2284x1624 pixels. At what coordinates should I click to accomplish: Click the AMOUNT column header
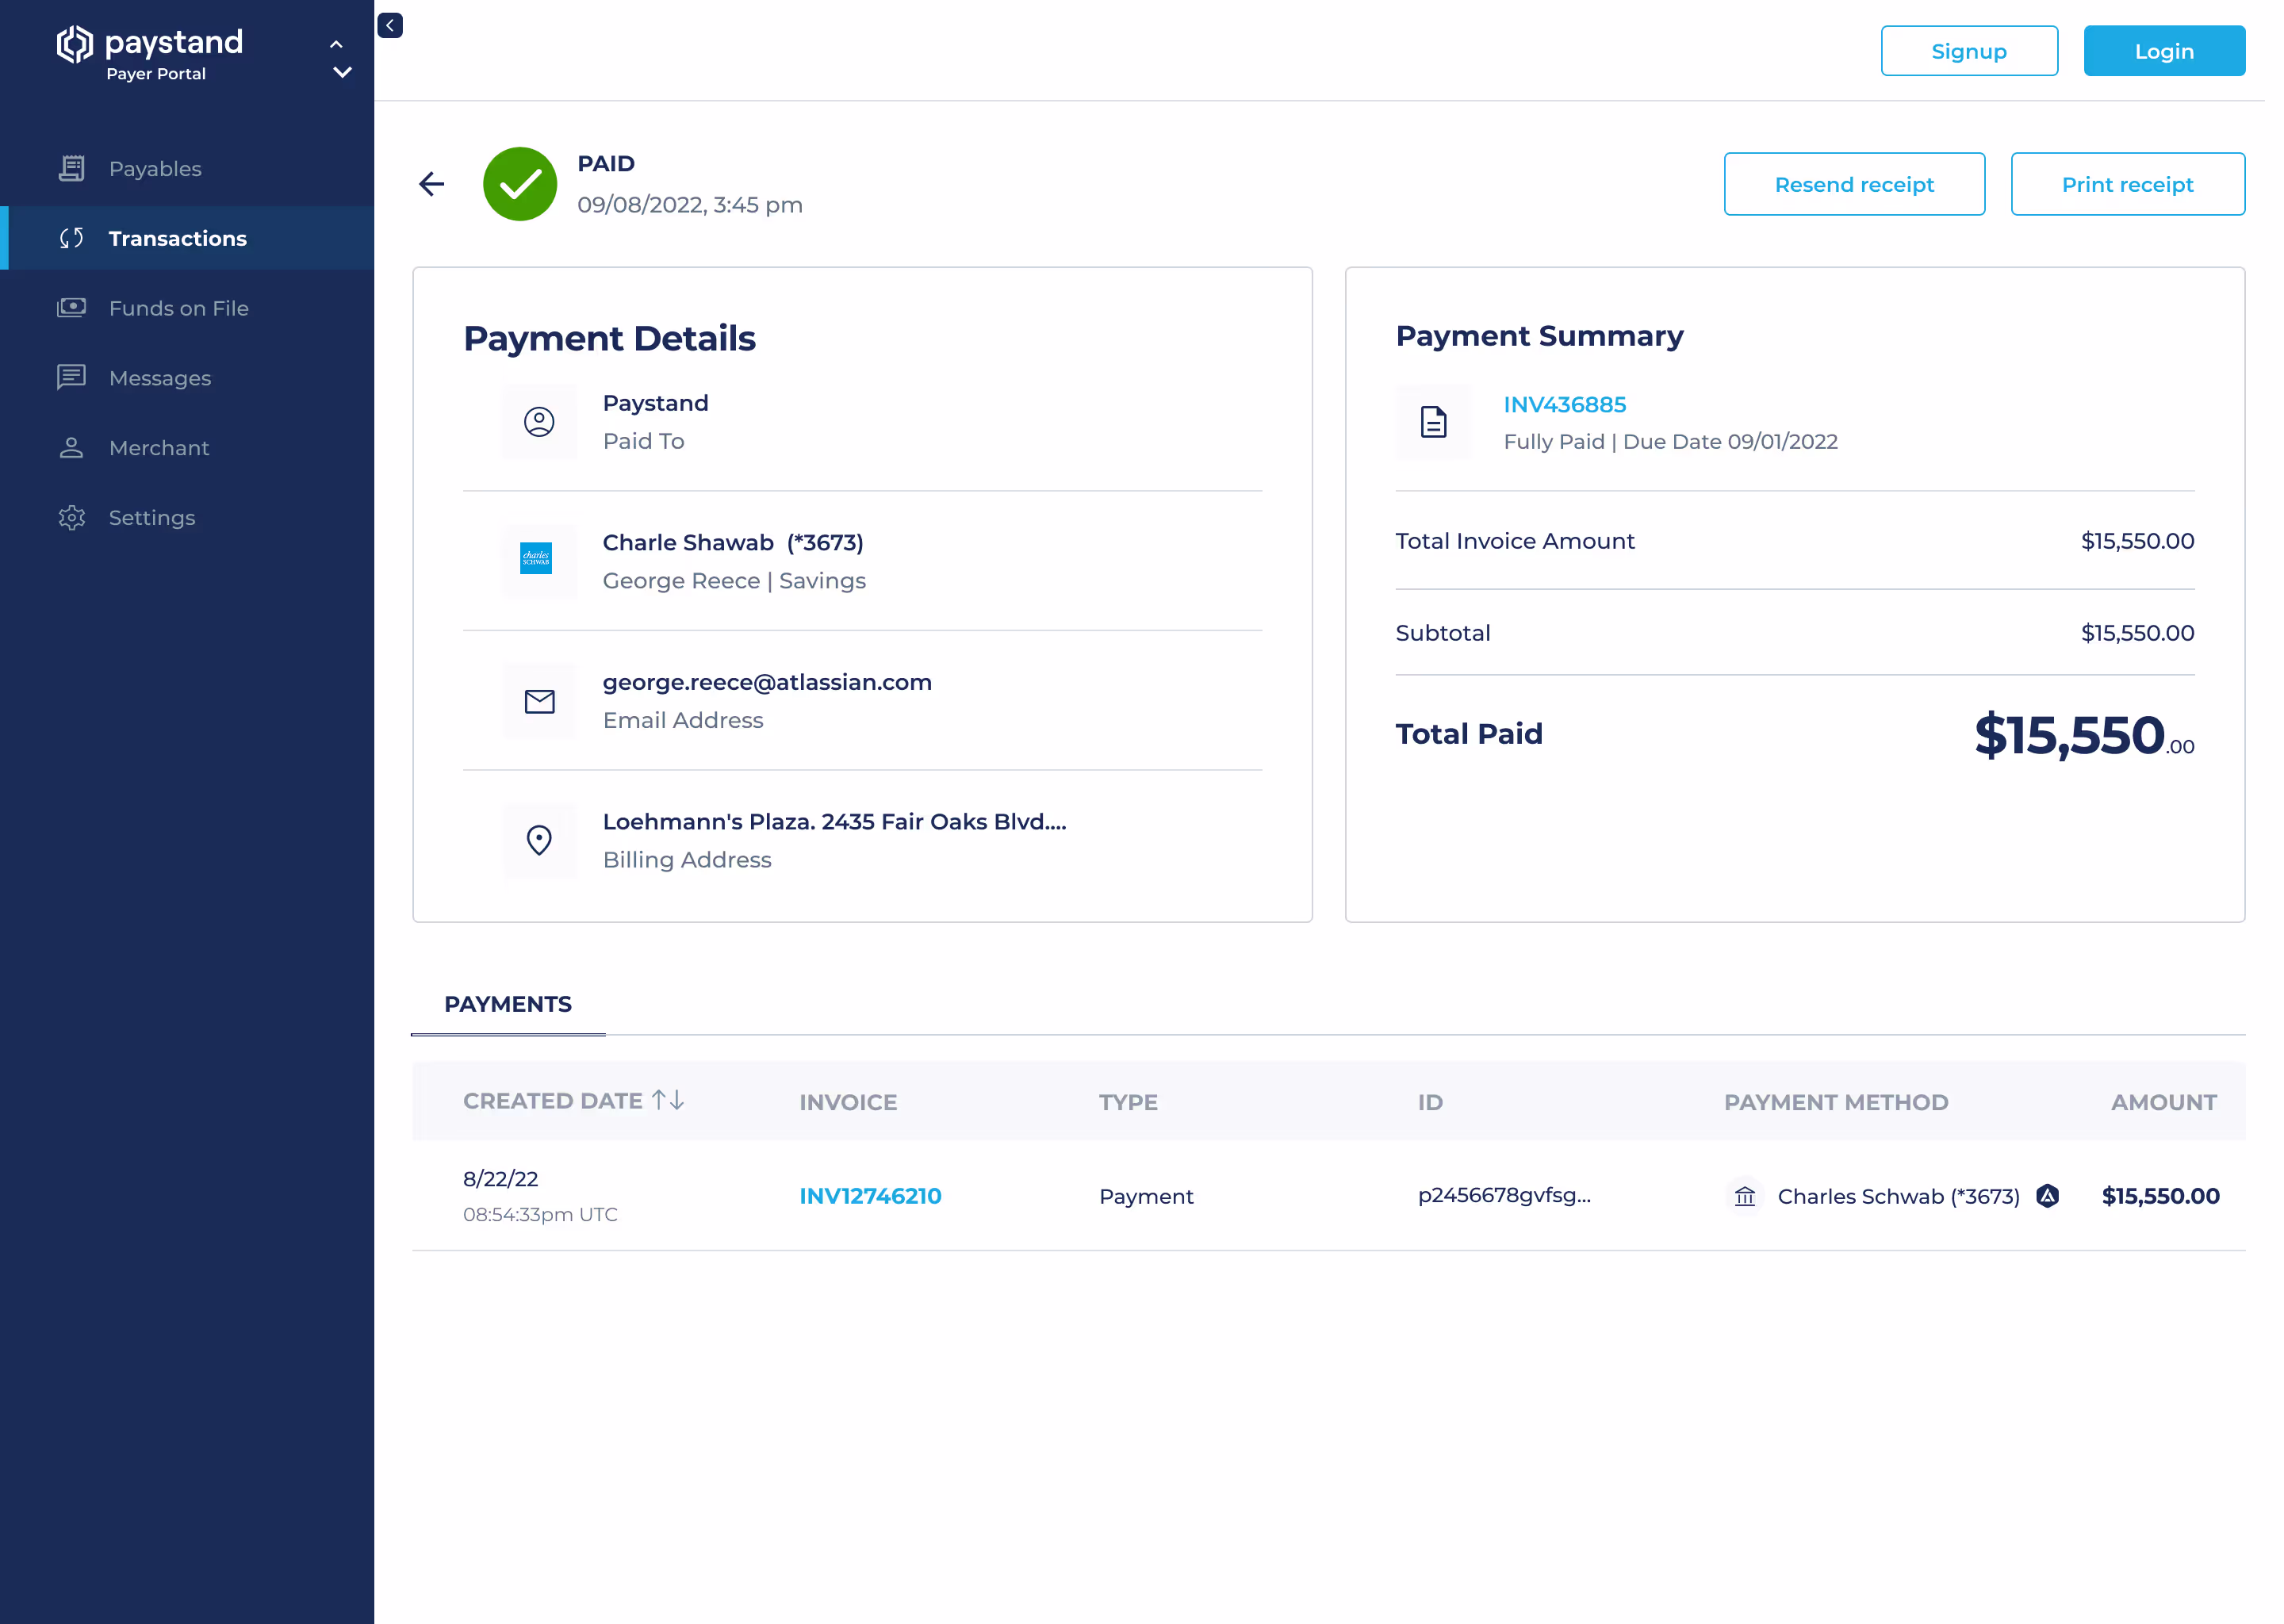(x=2163, y=1102)
